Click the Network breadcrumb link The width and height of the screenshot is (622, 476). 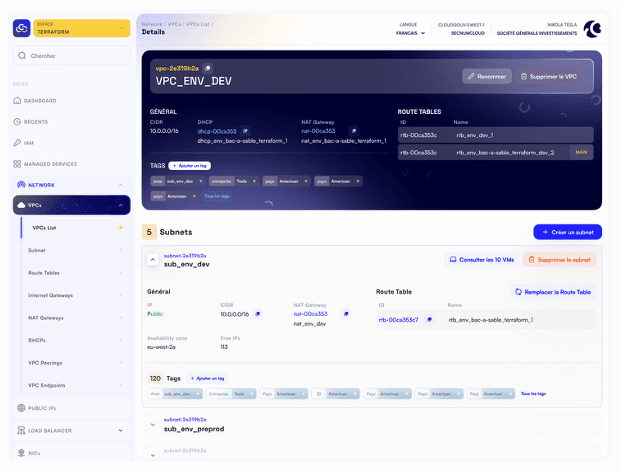click(x=152, y=24)
